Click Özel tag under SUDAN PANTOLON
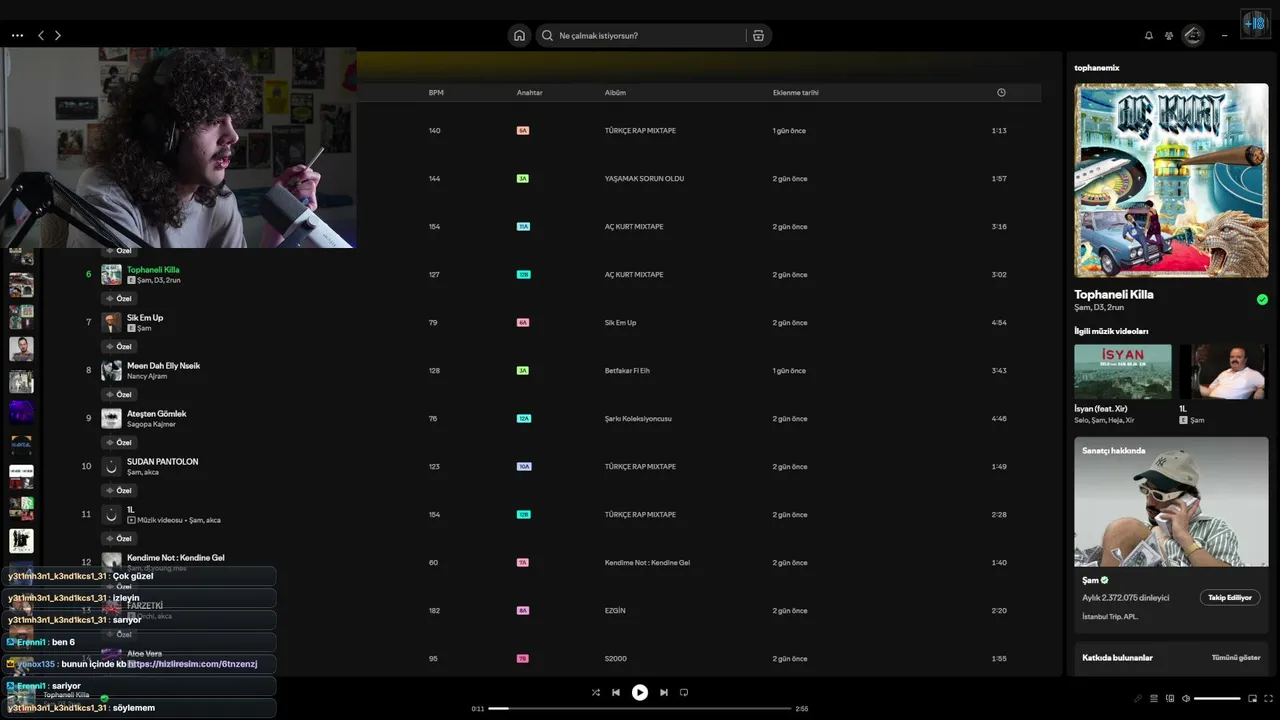This screenshot has height=720, width=1280. click(119, 490)
